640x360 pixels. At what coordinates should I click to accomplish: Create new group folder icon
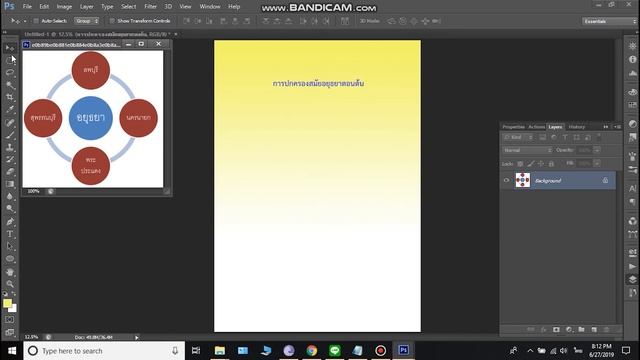581,329
